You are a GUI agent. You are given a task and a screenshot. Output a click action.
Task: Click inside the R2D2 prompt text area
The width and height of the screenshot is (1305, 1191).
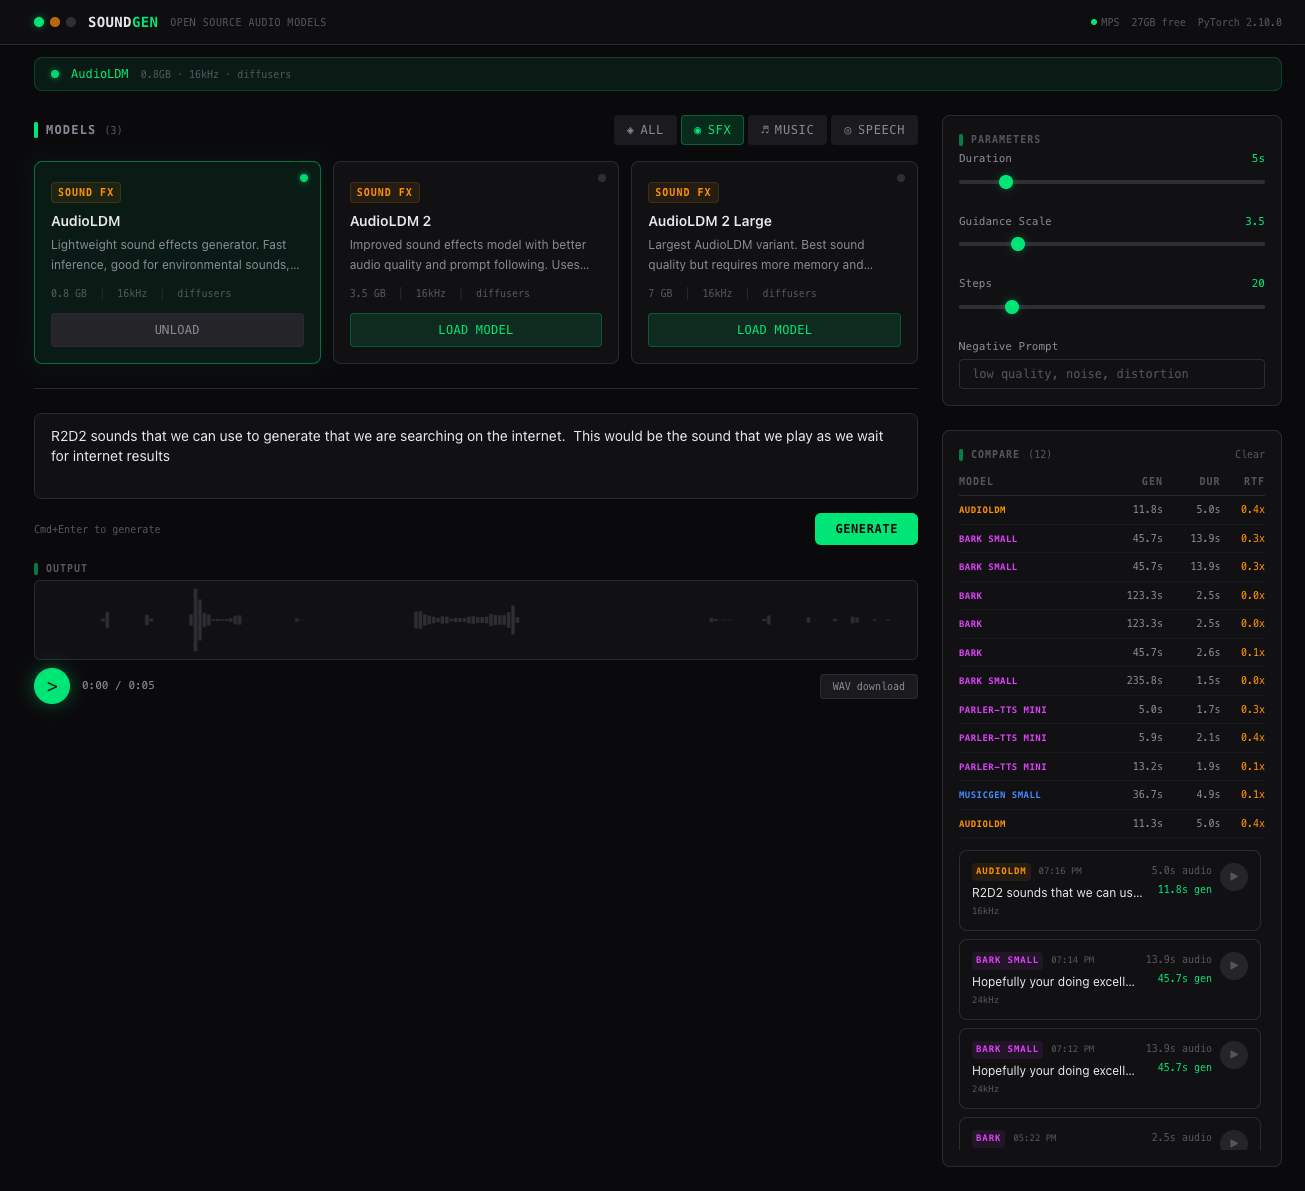(x=476, y=456)
